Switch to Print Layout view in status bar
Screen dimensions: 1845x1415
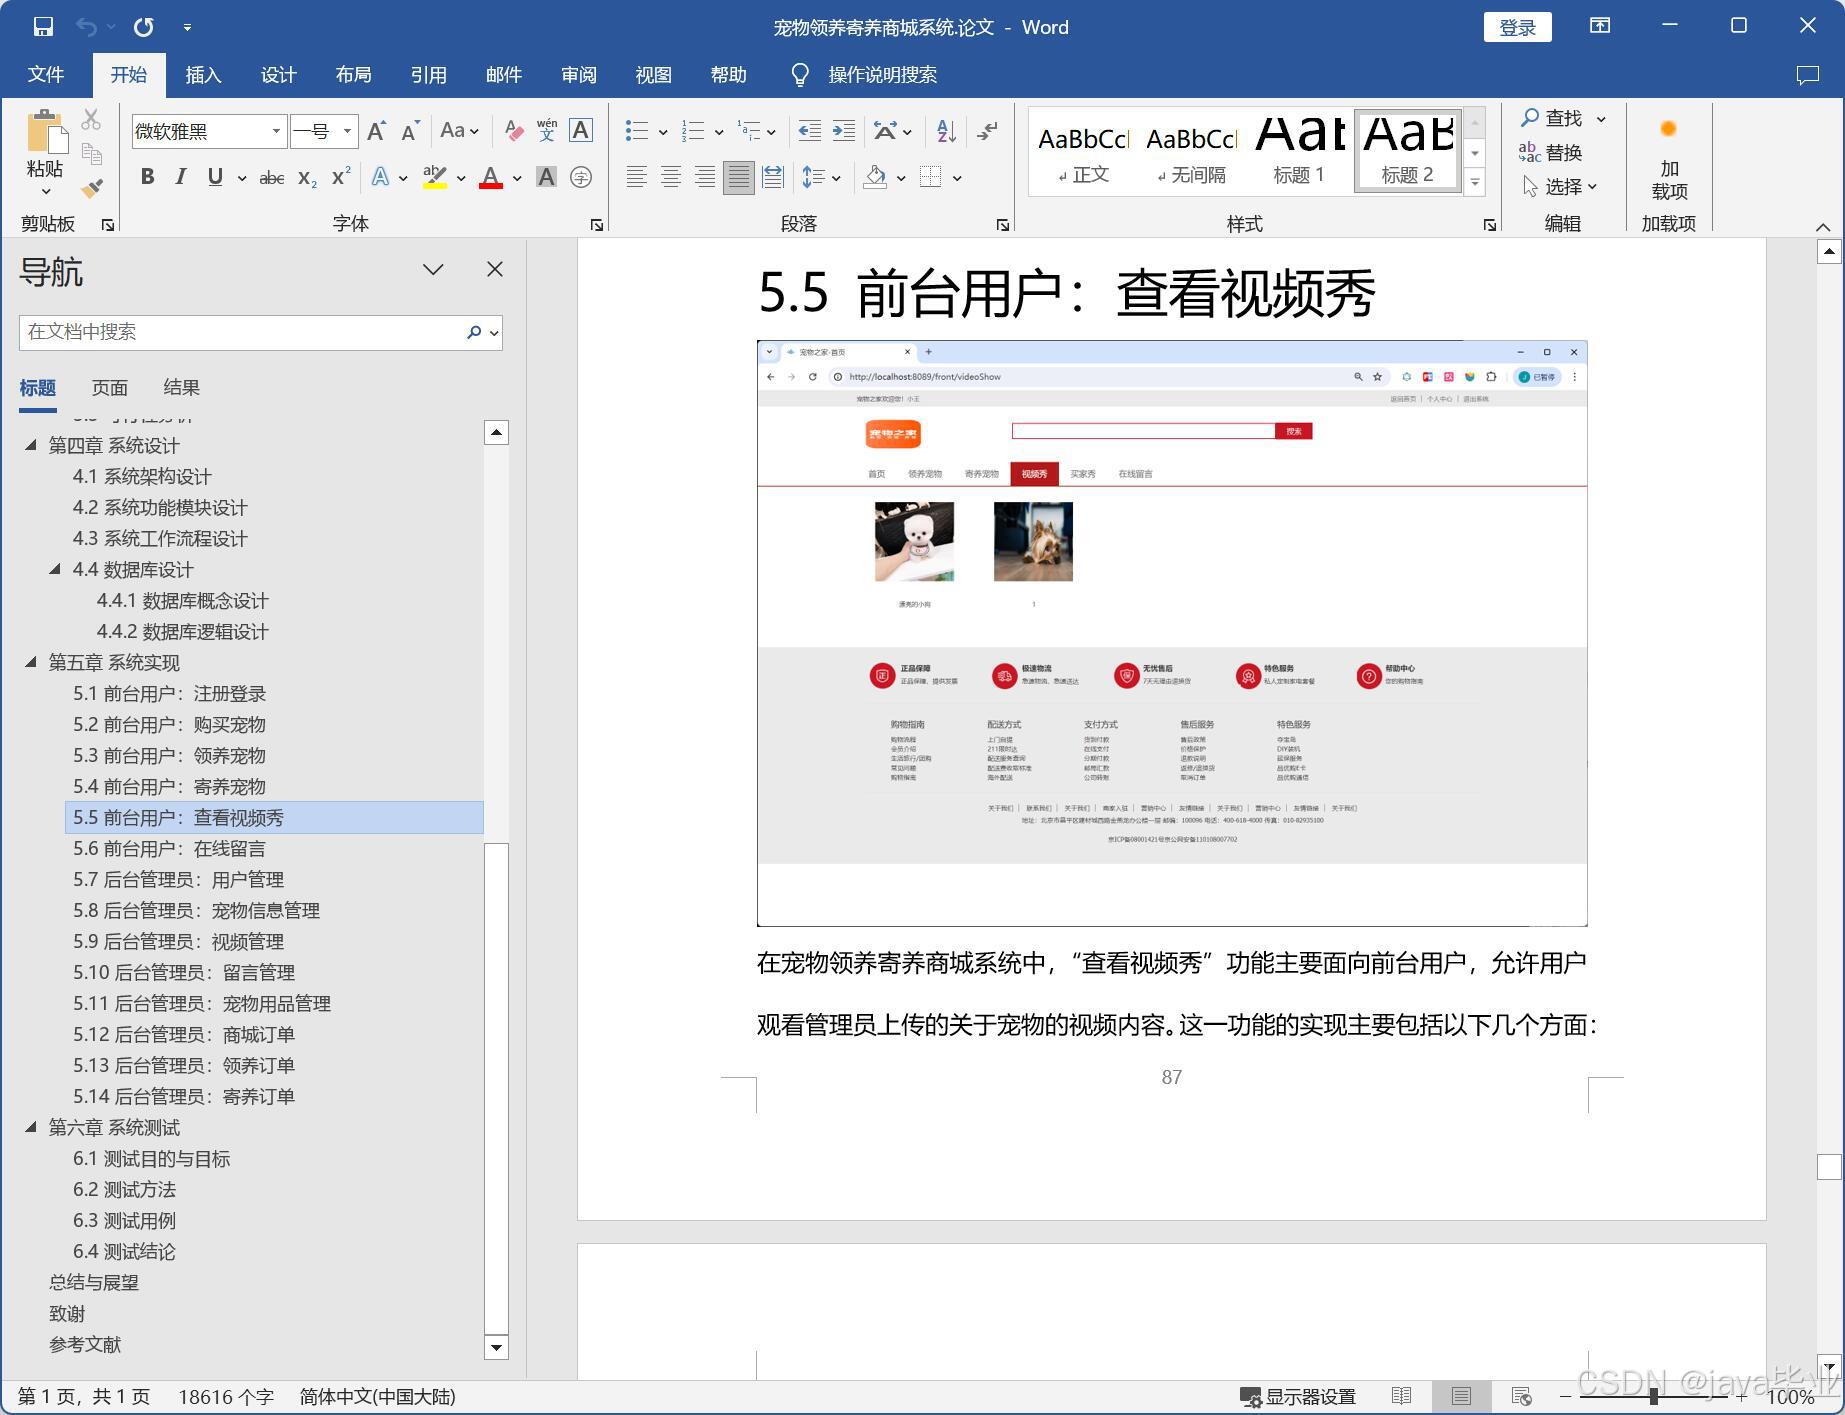tap(1461, 1396)
